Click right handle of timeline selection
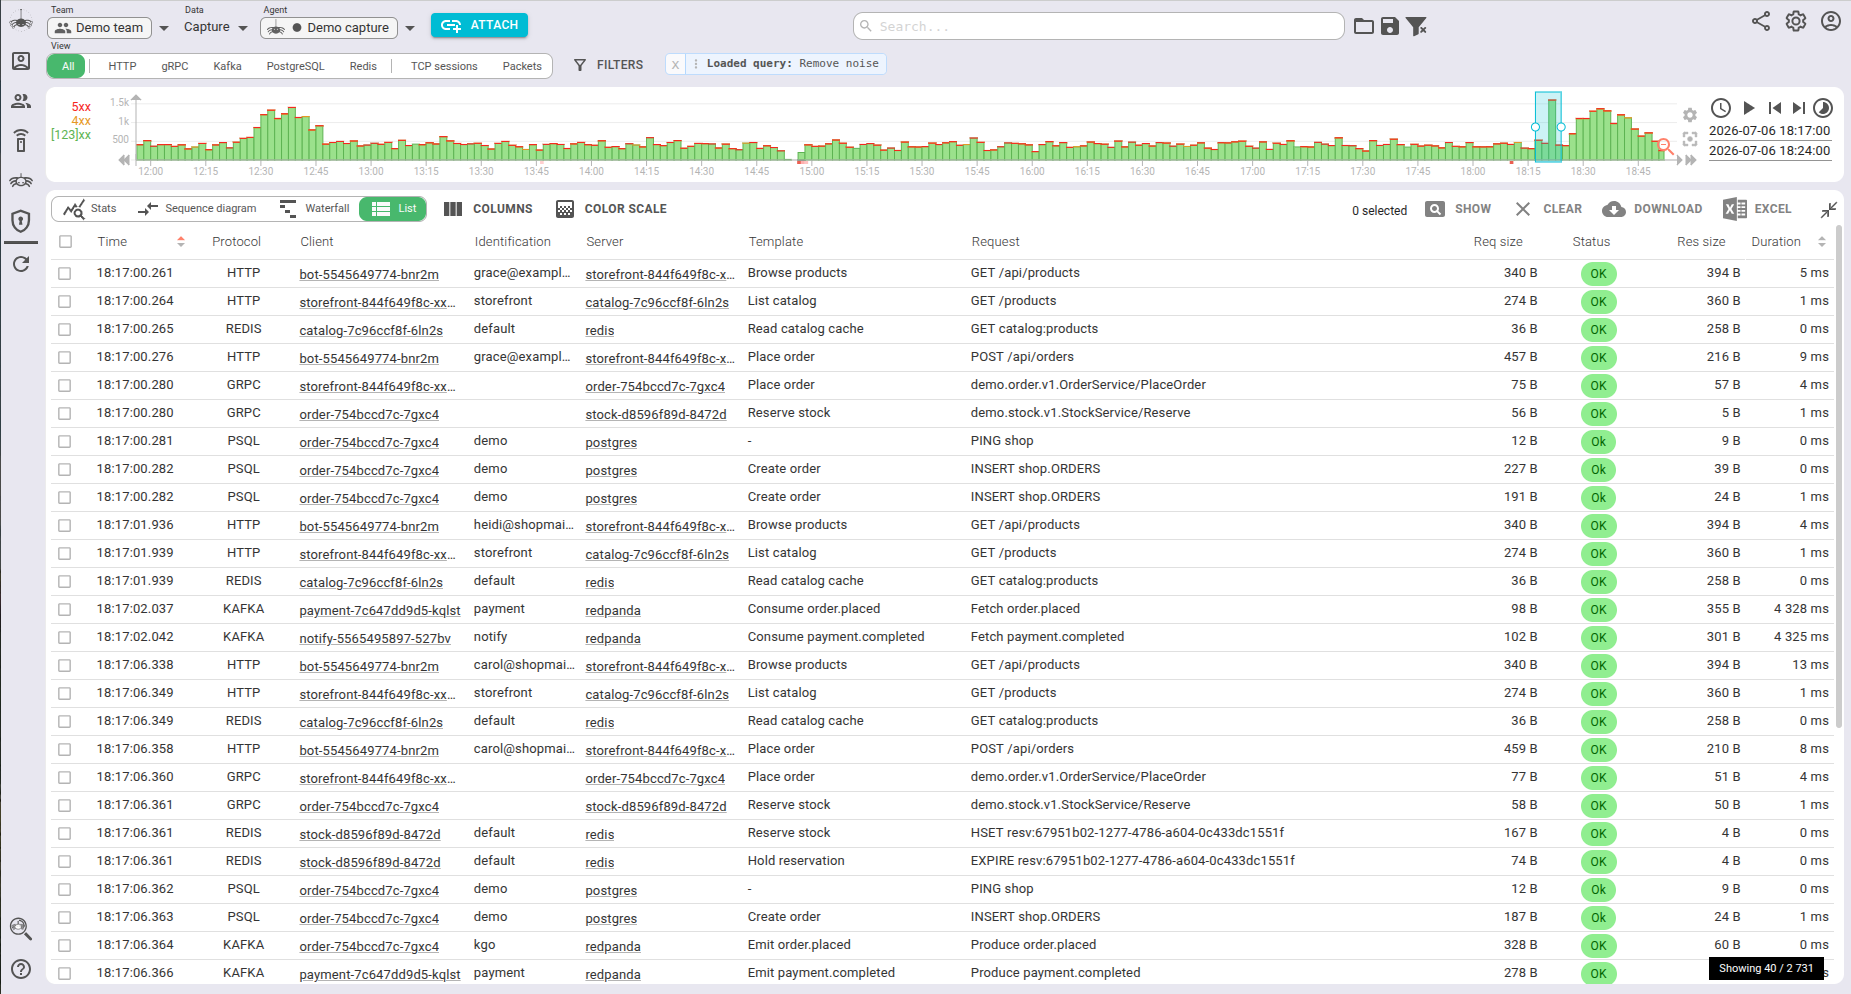This screenshot has height=994, width=1851. (1561, 127)
